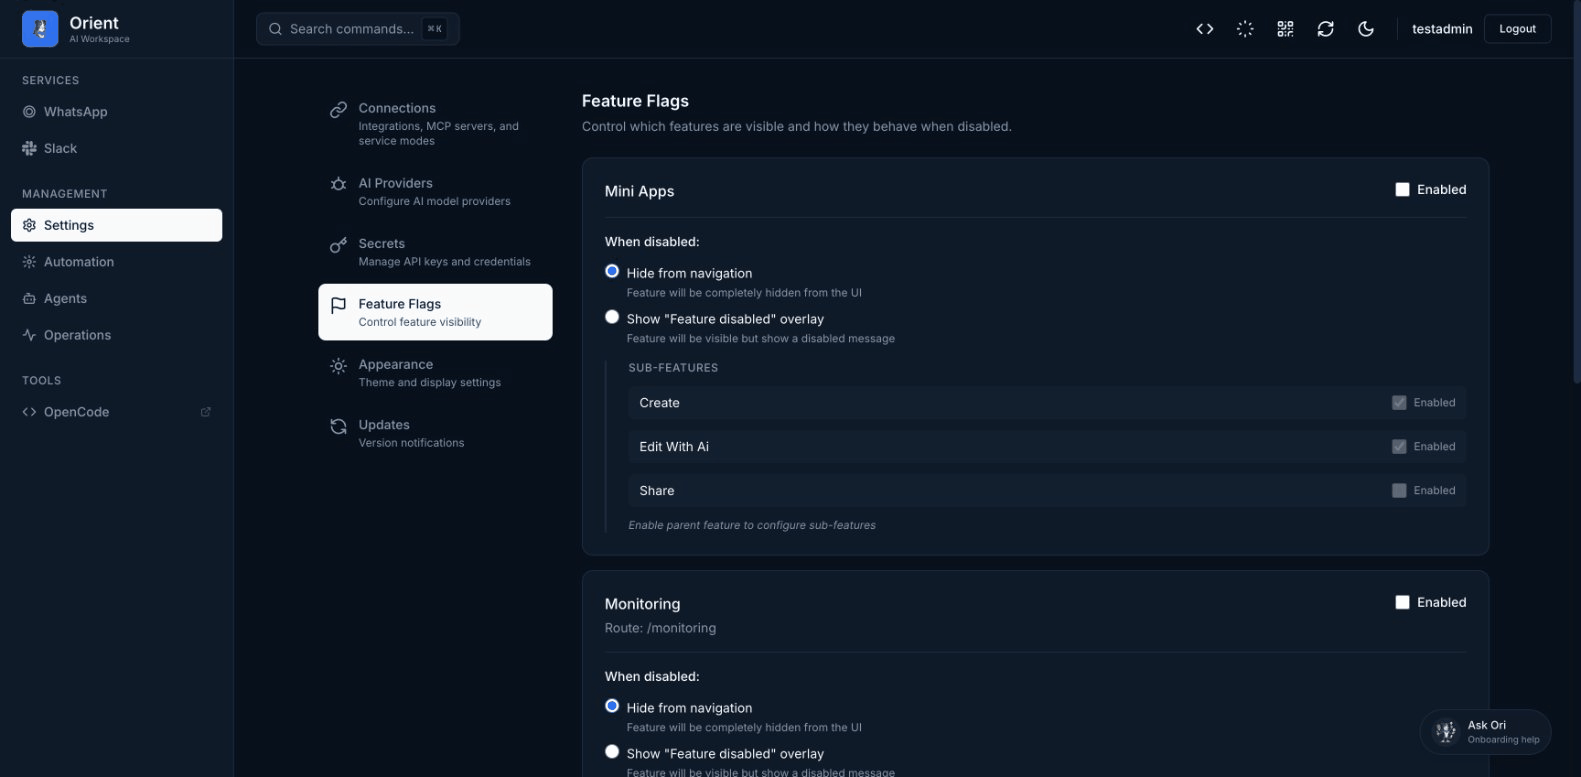
Task: Enable the Monitoring feature checkbox
Action: [x=1402, y=602]
